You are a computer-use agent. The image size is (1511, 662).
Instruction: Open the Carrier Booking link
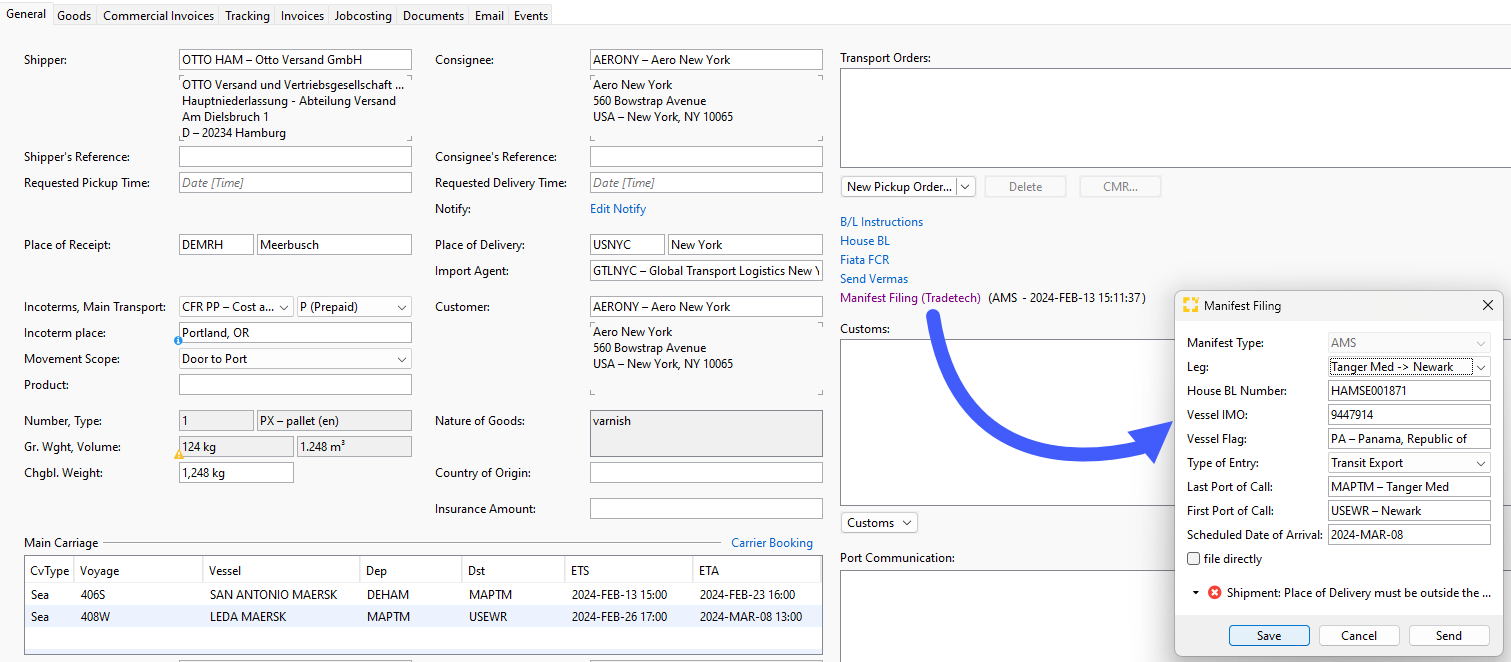tap(772, 543)
